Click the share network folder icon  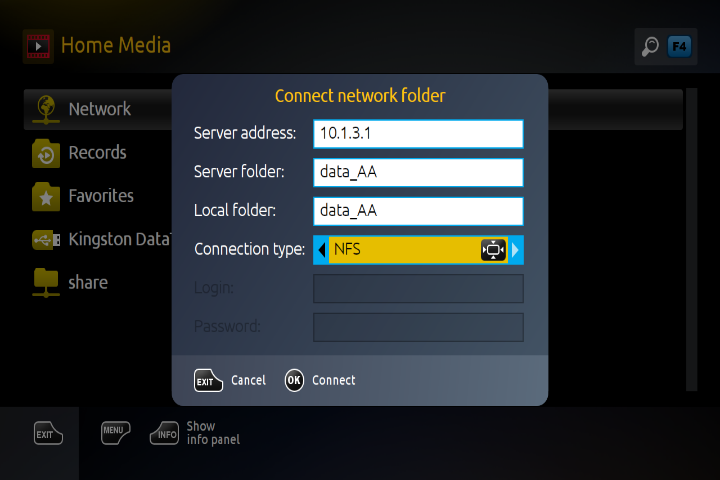point(45,283)
